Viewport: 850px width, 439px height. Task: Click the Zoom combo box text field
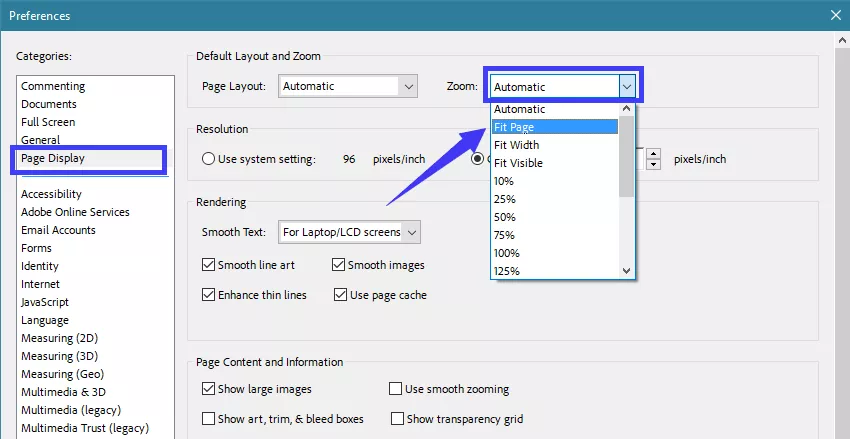click(x=555, y=86)
